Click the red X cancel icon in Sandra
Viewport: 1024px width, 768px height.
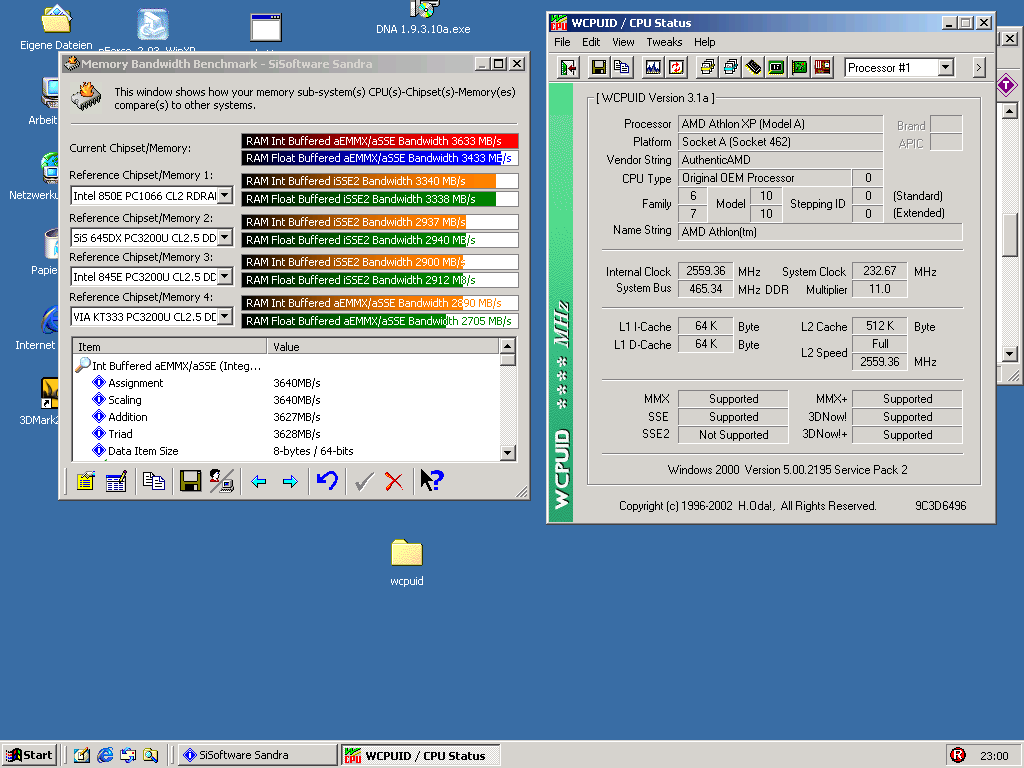(394, 482)
